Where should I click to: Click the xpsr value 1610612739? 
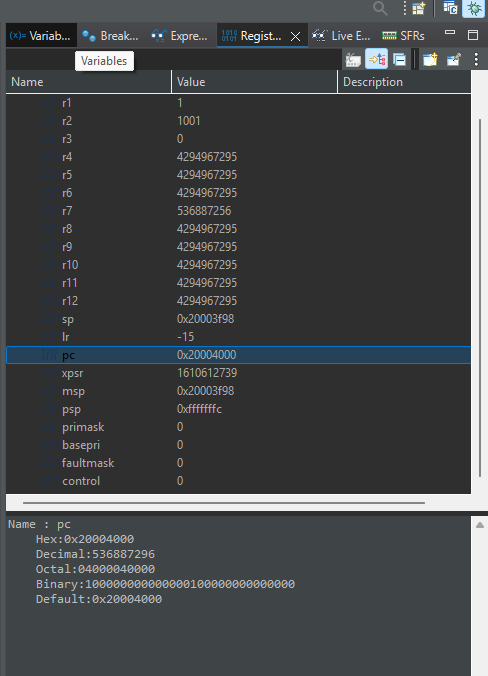(207, 373)
